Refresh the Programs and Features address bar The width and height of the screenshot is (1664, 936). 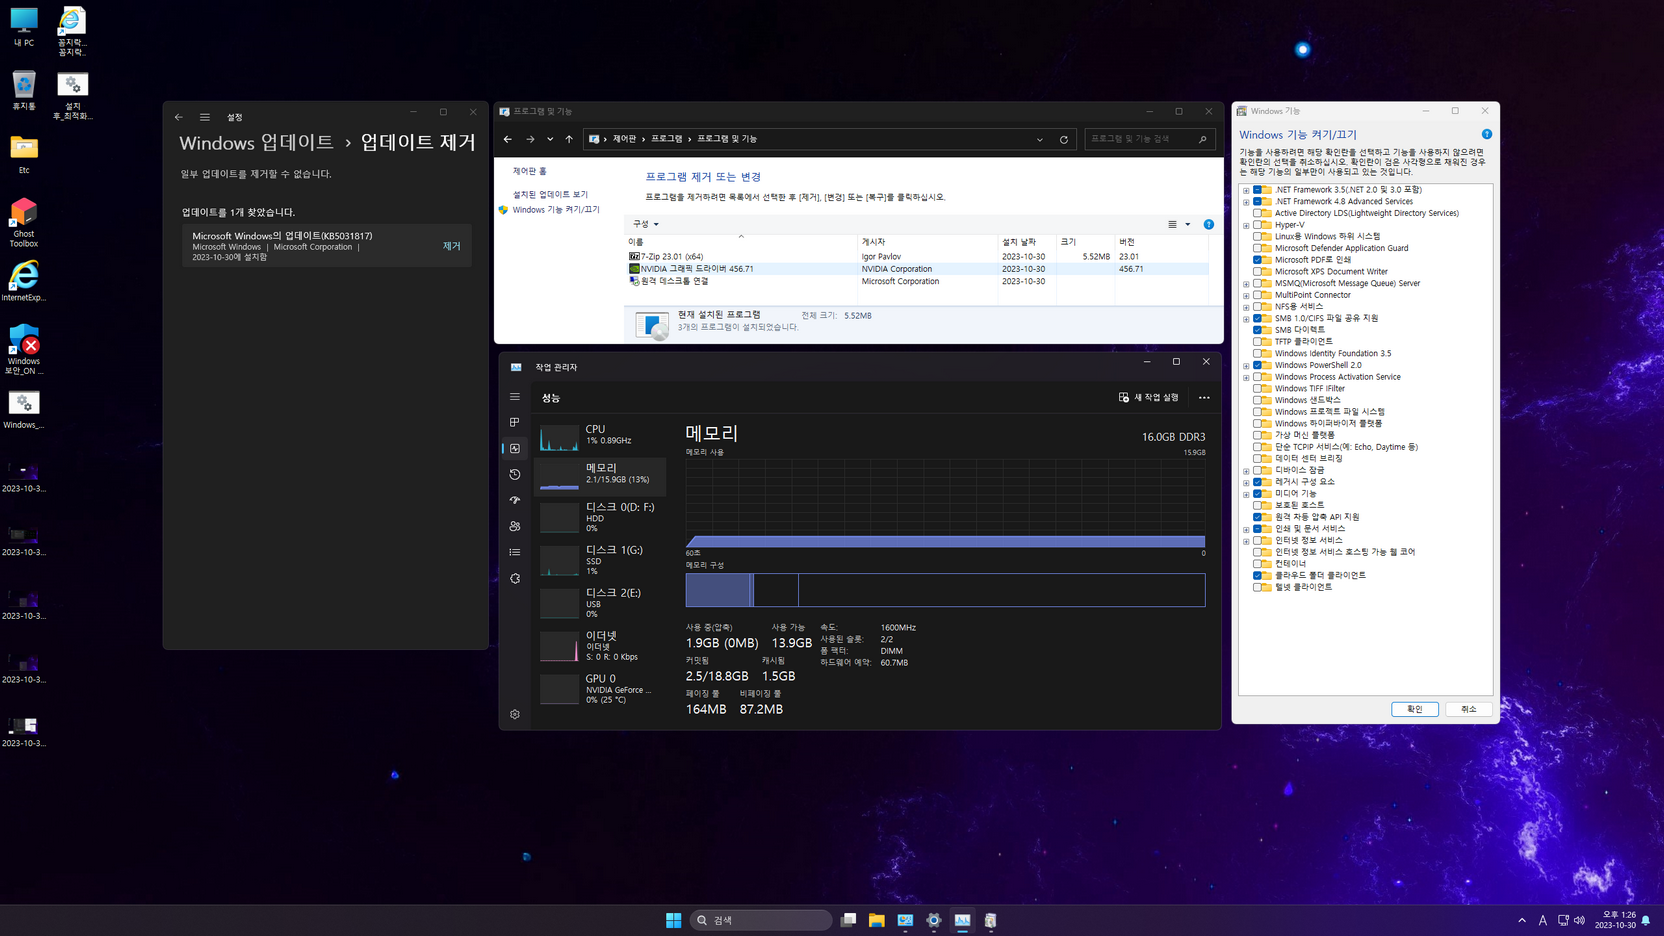coord(1064,139)
